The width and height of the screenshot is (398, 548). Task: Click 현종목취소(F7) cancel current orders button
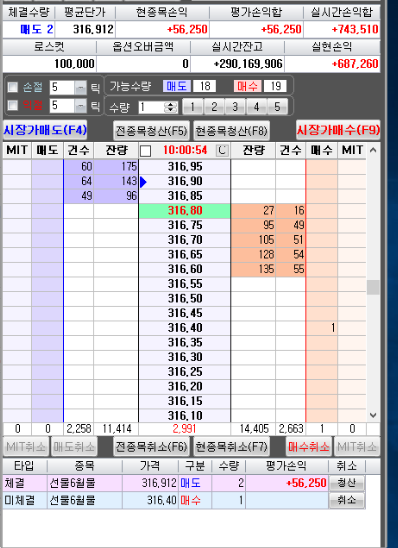pos(232,447)
